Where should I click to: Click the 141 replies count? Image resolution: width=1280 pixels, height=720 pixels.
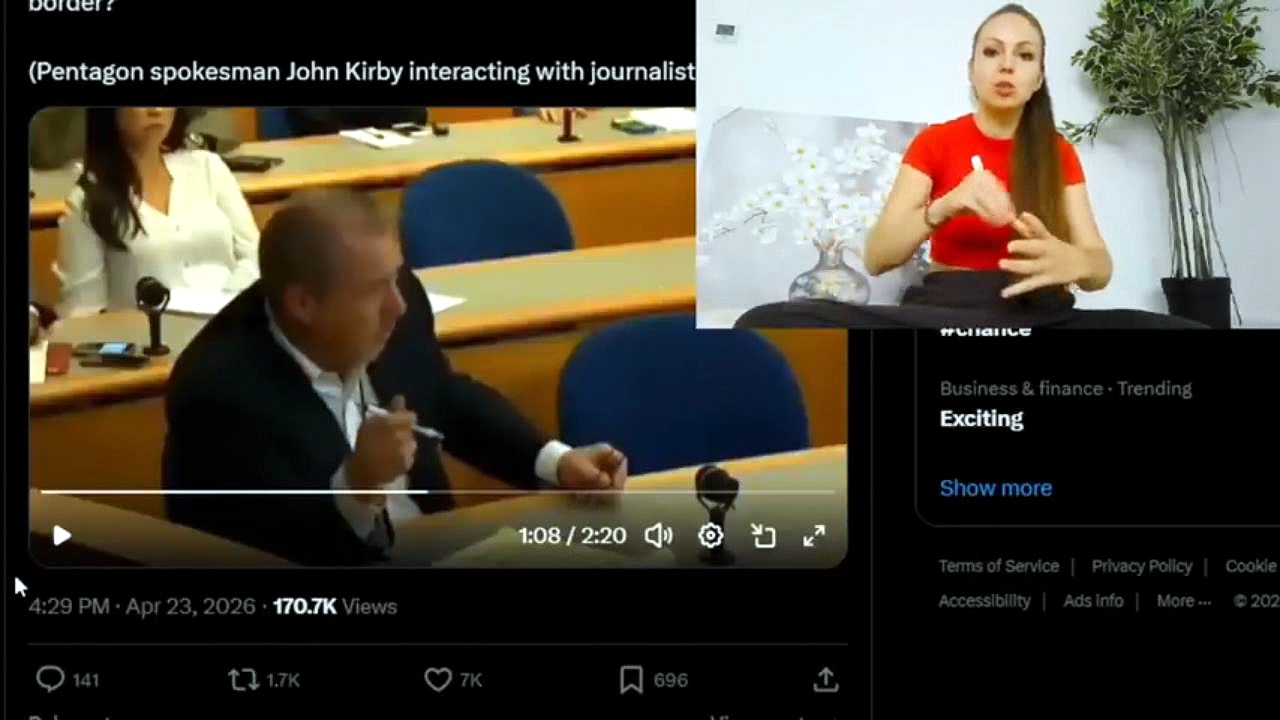(86, 681)
